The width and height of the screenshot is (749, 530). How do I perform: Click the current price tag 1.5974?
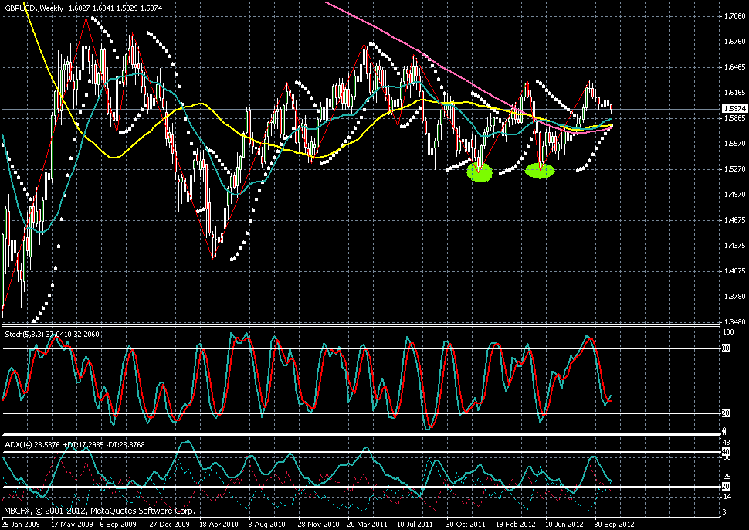click(x=735, y=109)
